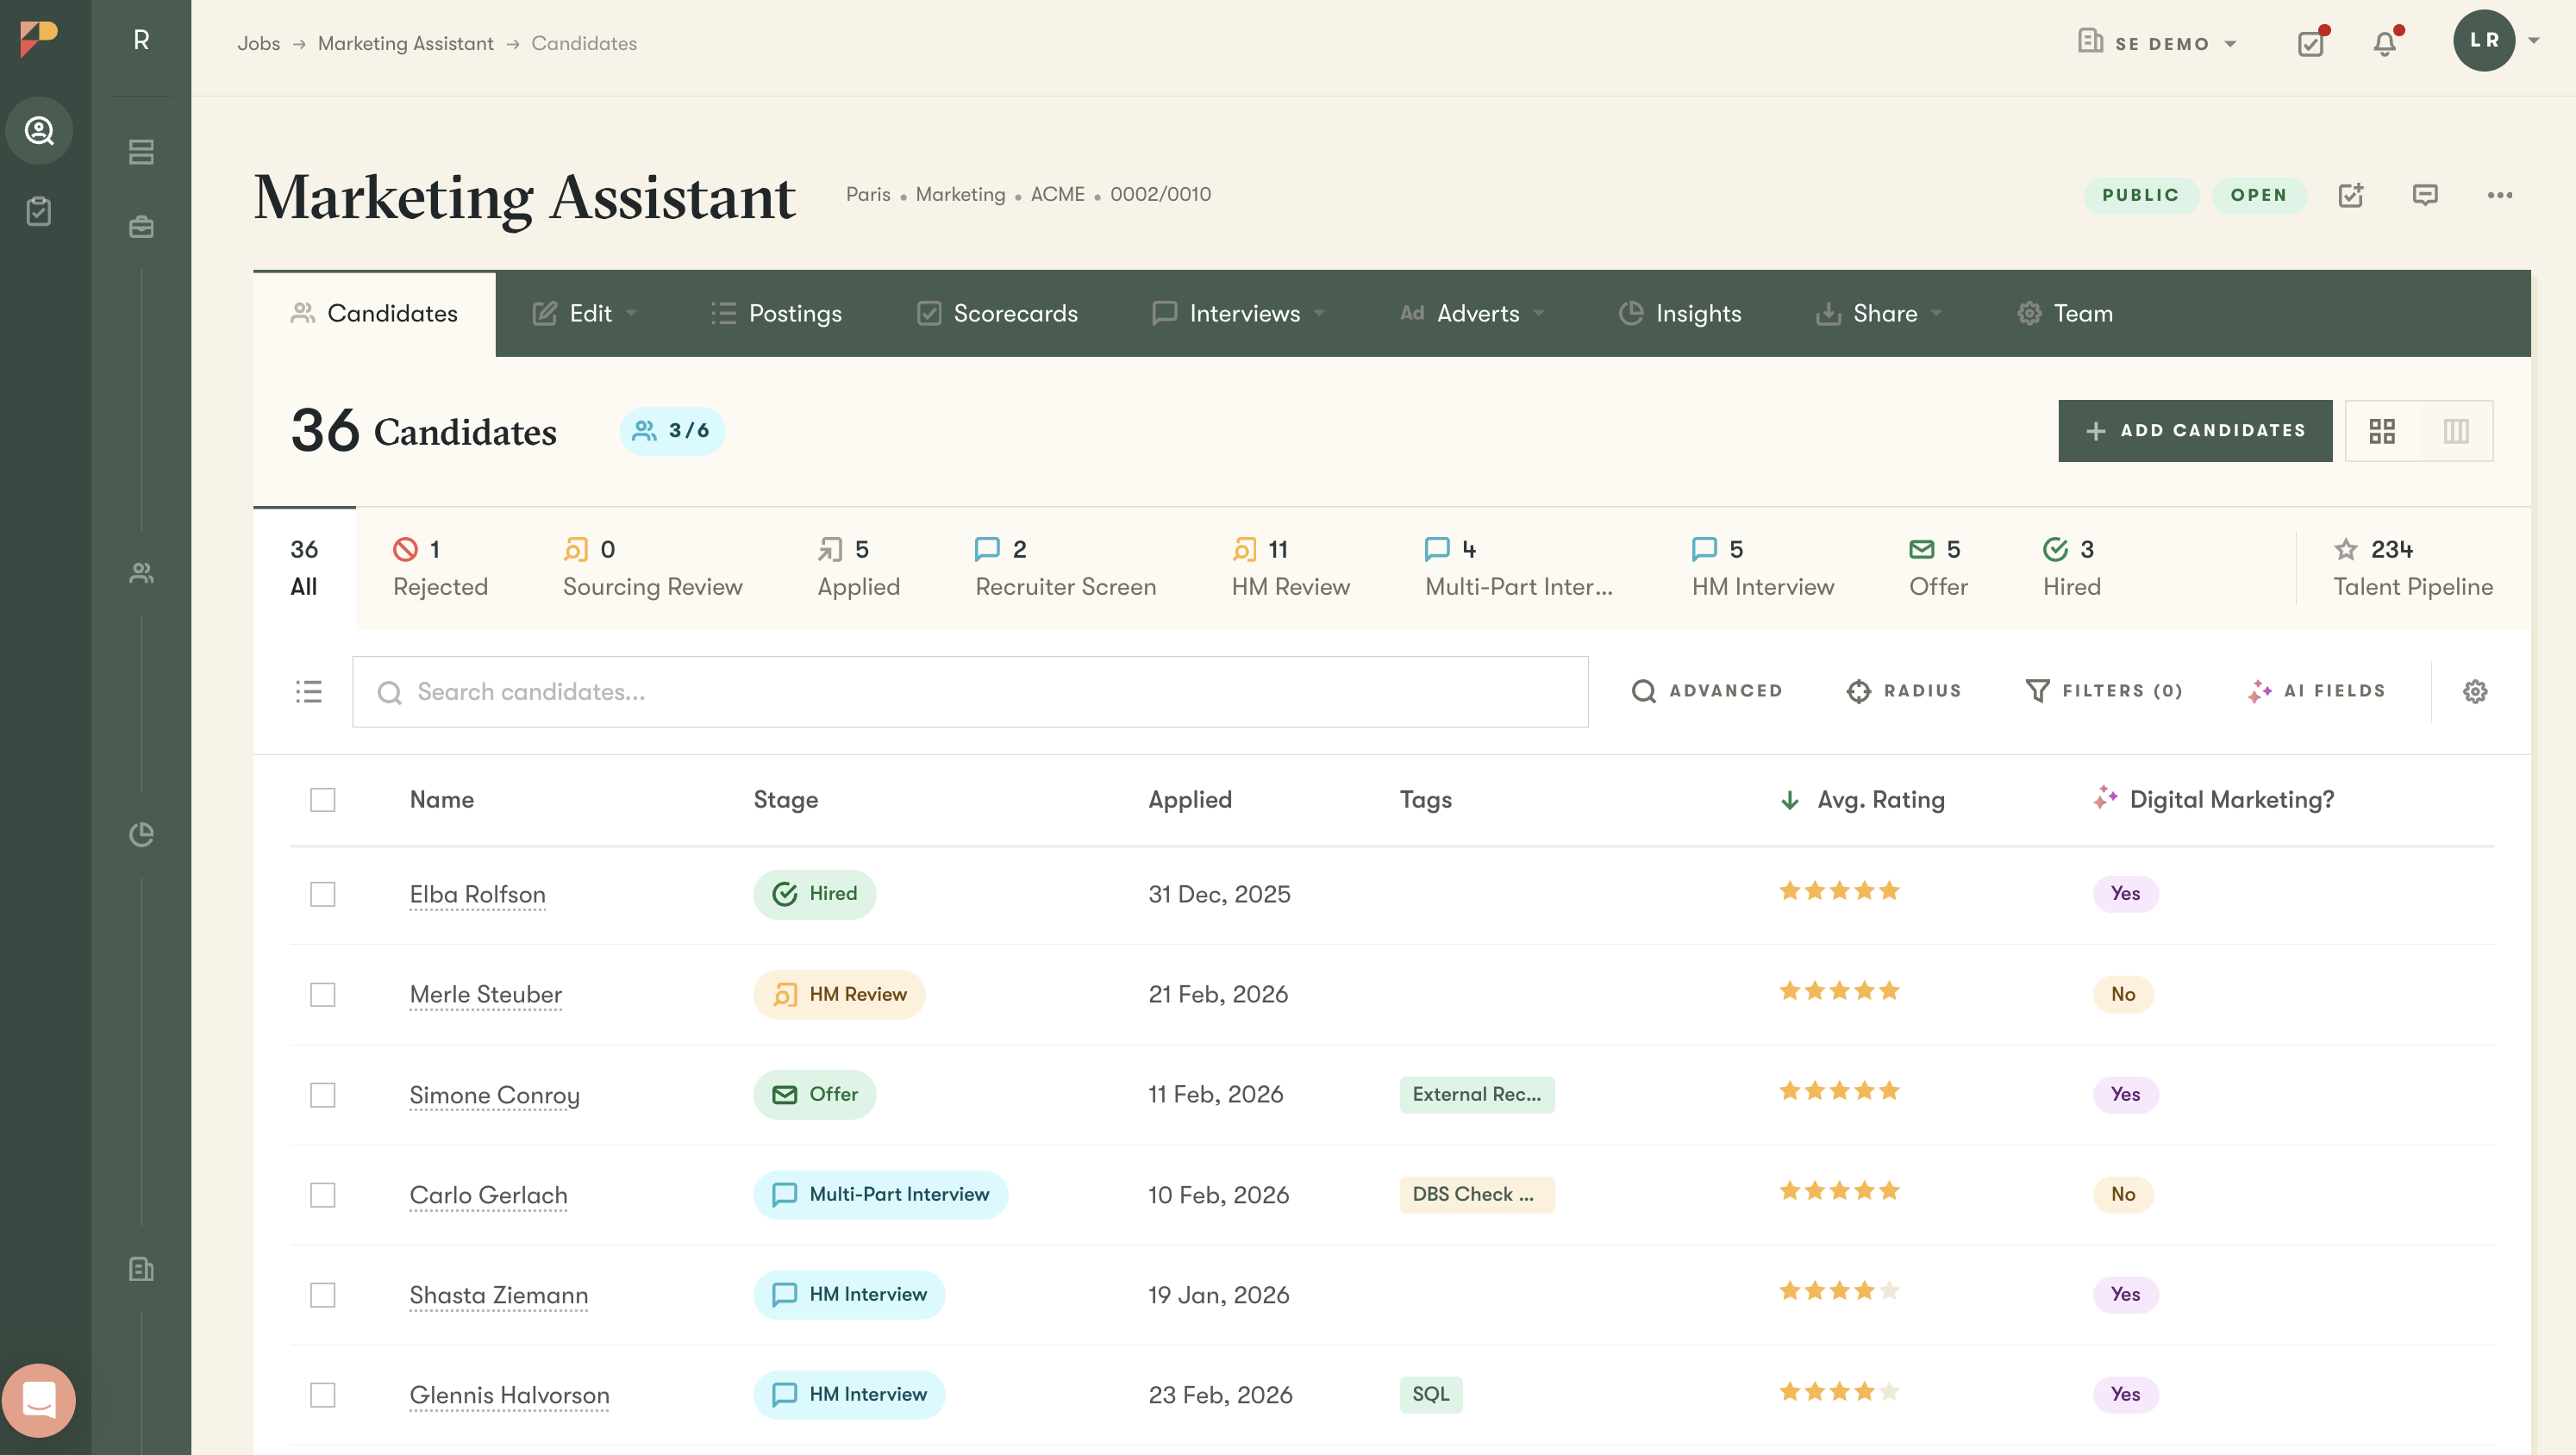Open the chat support widget bubble
The image size is (2576, 1455).
pyautogui.click(x=39, y=1400)
